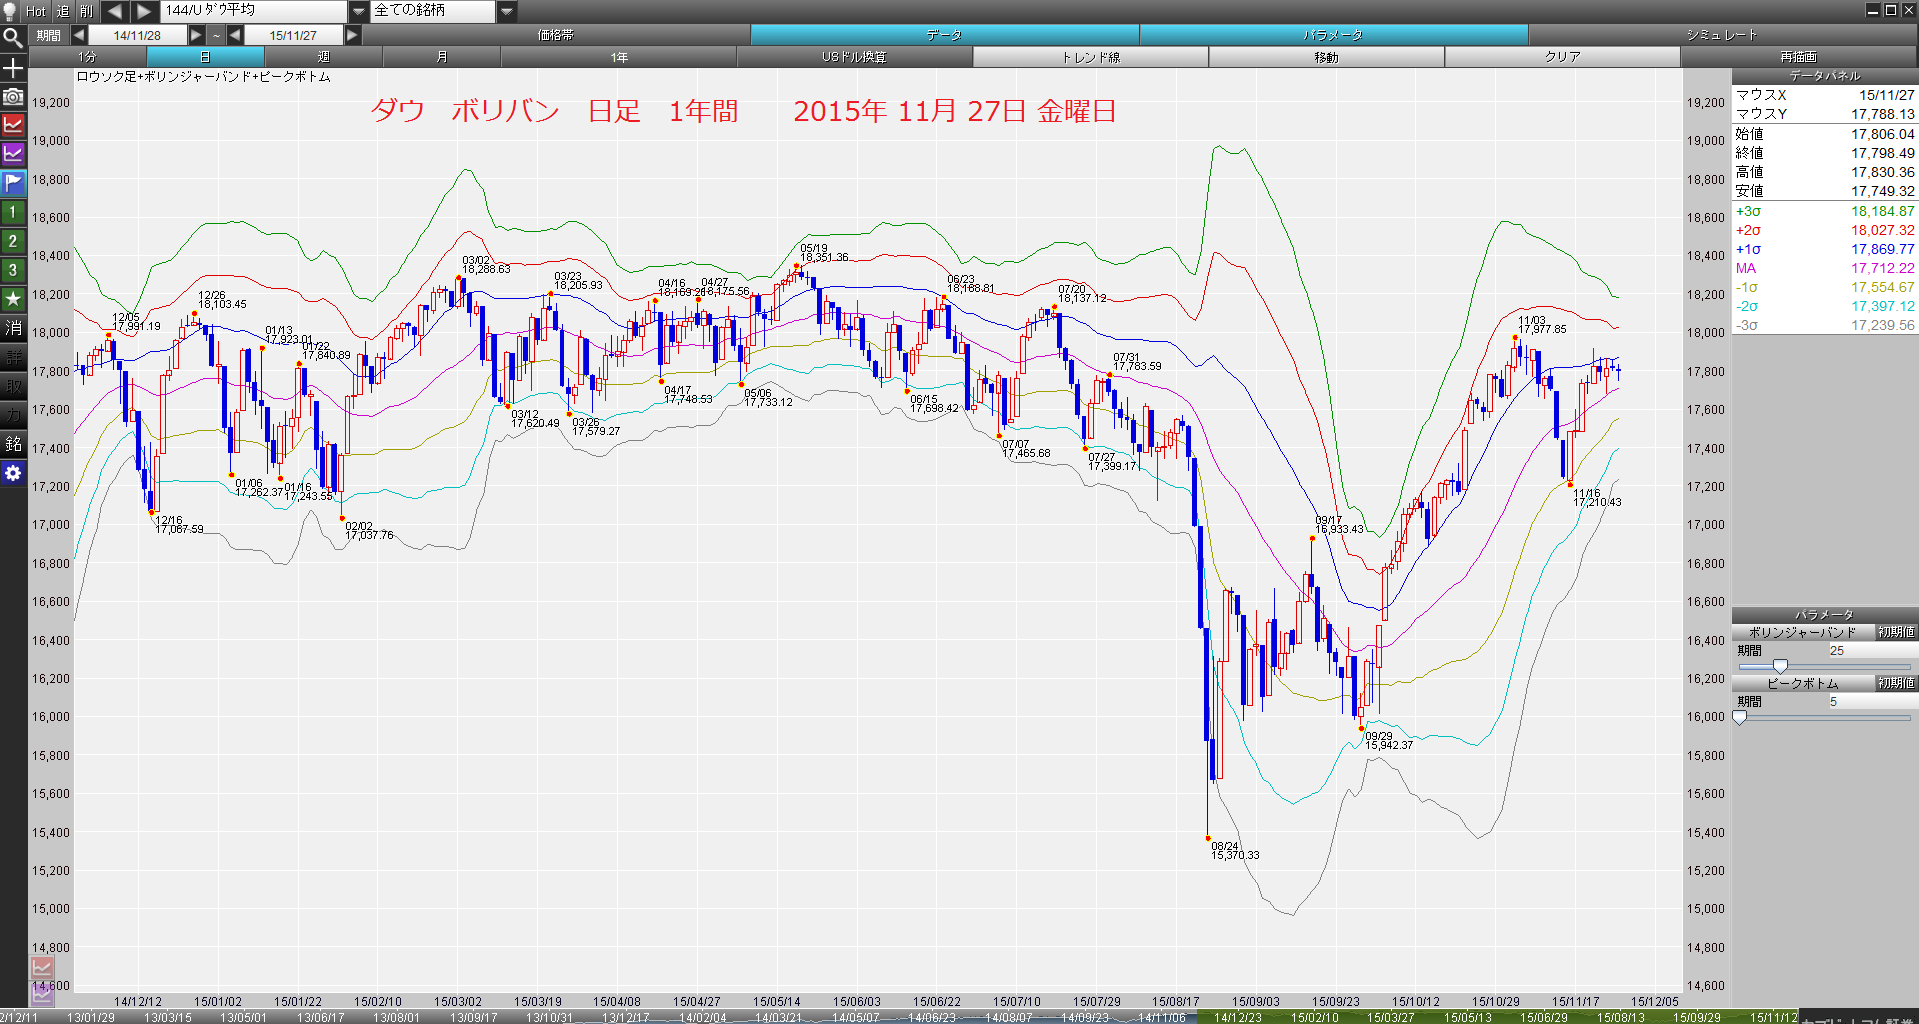Select green preset button 3

(x=13, y=270)
